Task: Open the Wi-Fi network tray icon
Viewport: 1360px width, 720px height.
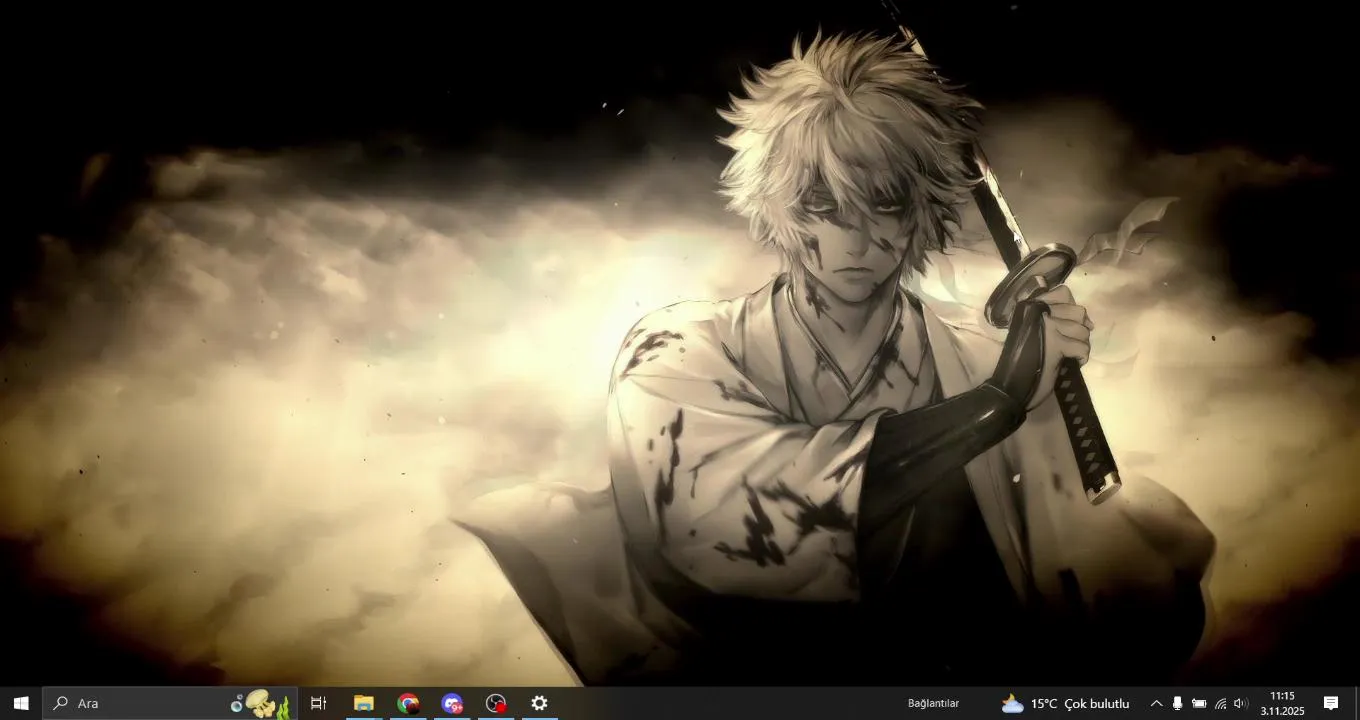Action: 1220,703
